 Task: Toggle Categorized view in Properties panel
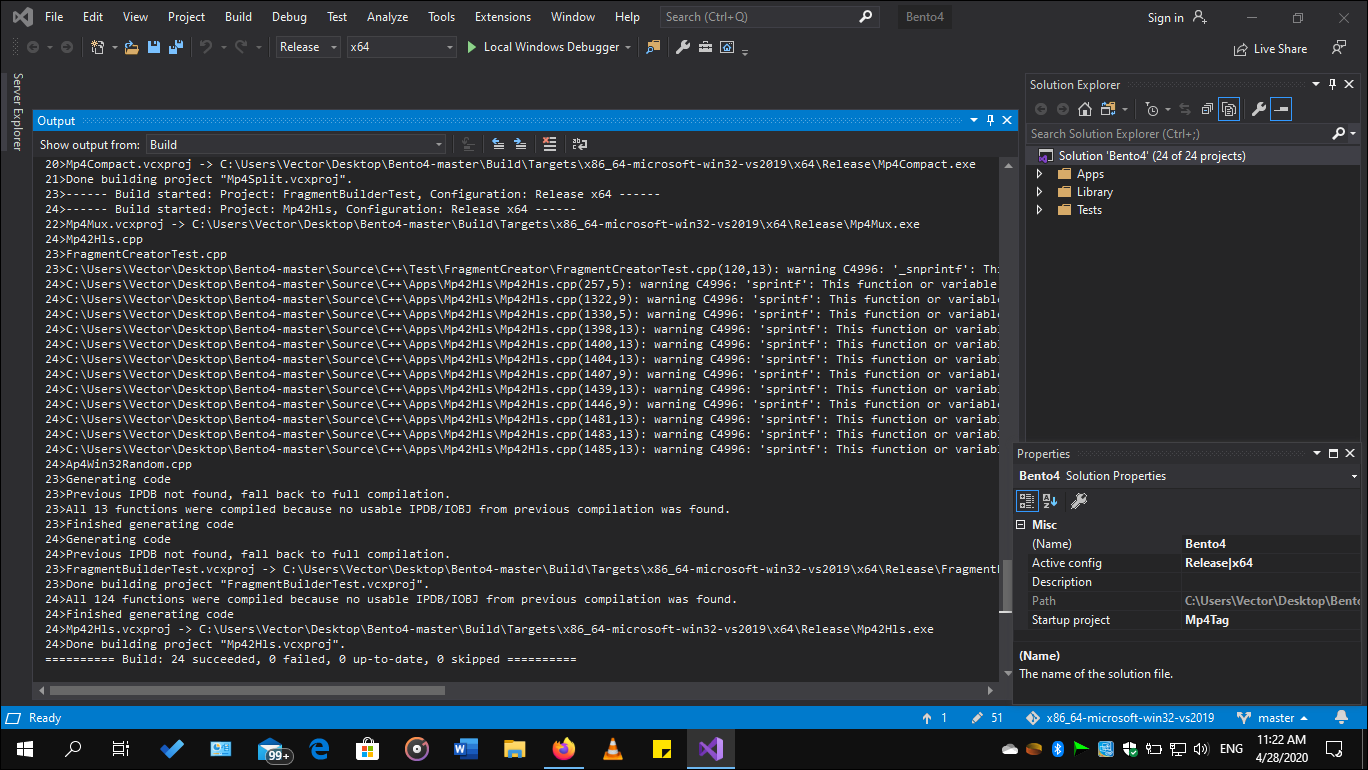(x=1027, y=501)
